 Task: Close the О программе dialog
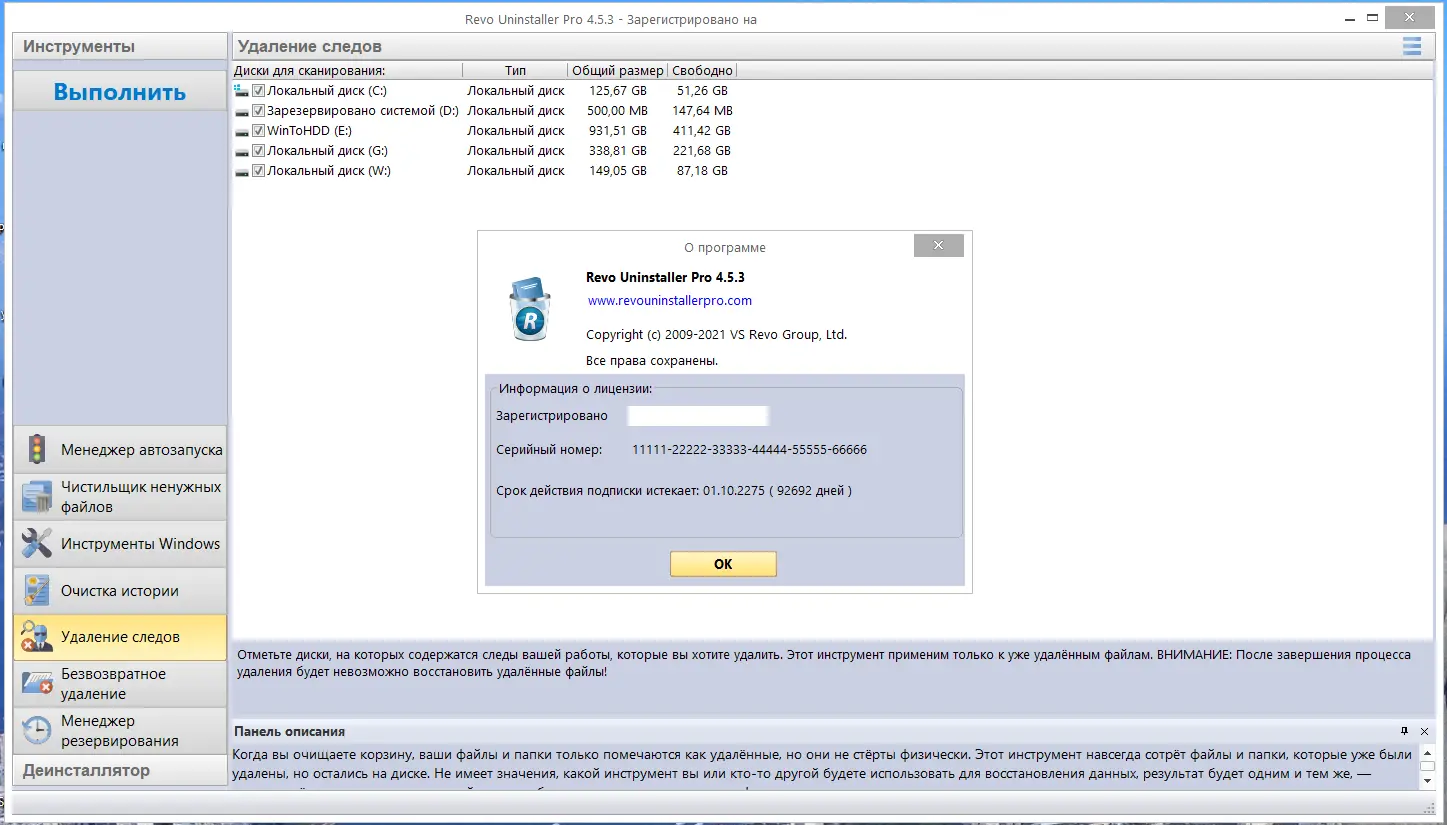938,245
